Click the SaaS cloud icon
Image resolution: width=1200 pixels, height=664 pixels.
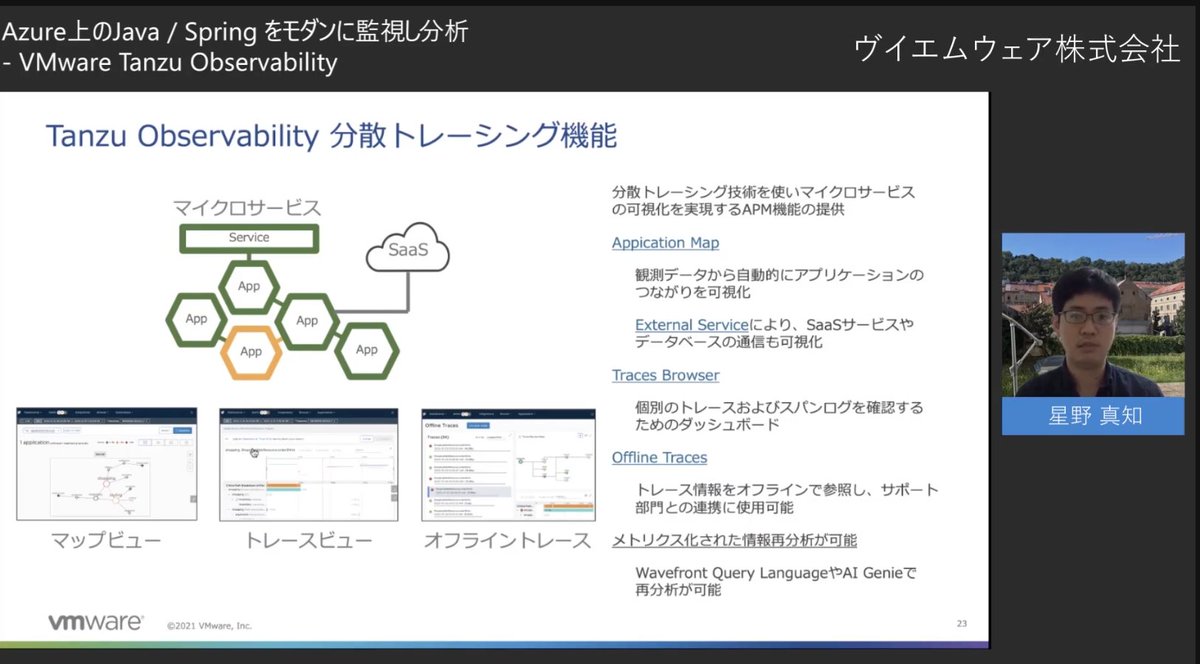click(407, 250)
